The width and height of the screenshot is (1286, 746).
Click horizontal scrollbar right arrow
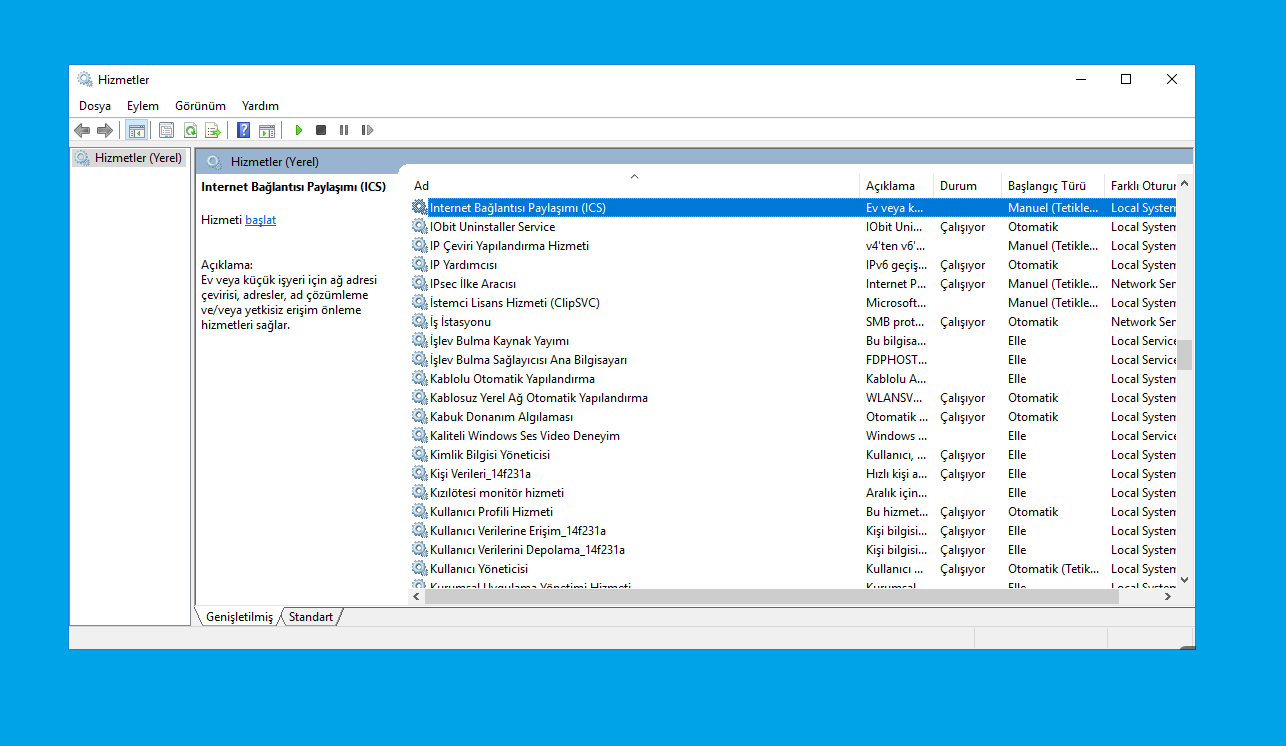(x=1167, y=596)
